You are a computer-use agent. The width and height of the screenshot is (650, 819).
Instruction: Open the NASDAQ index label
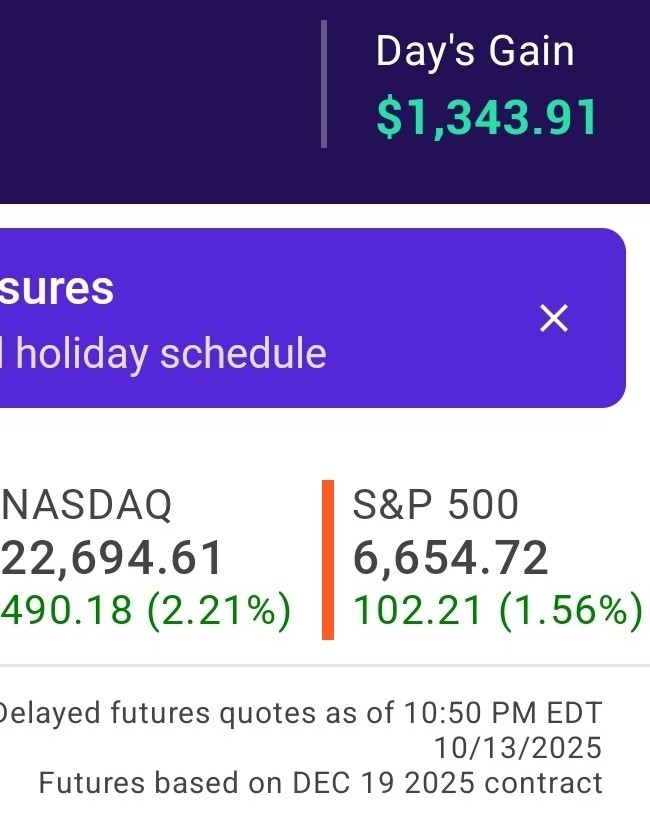[88, 505]
